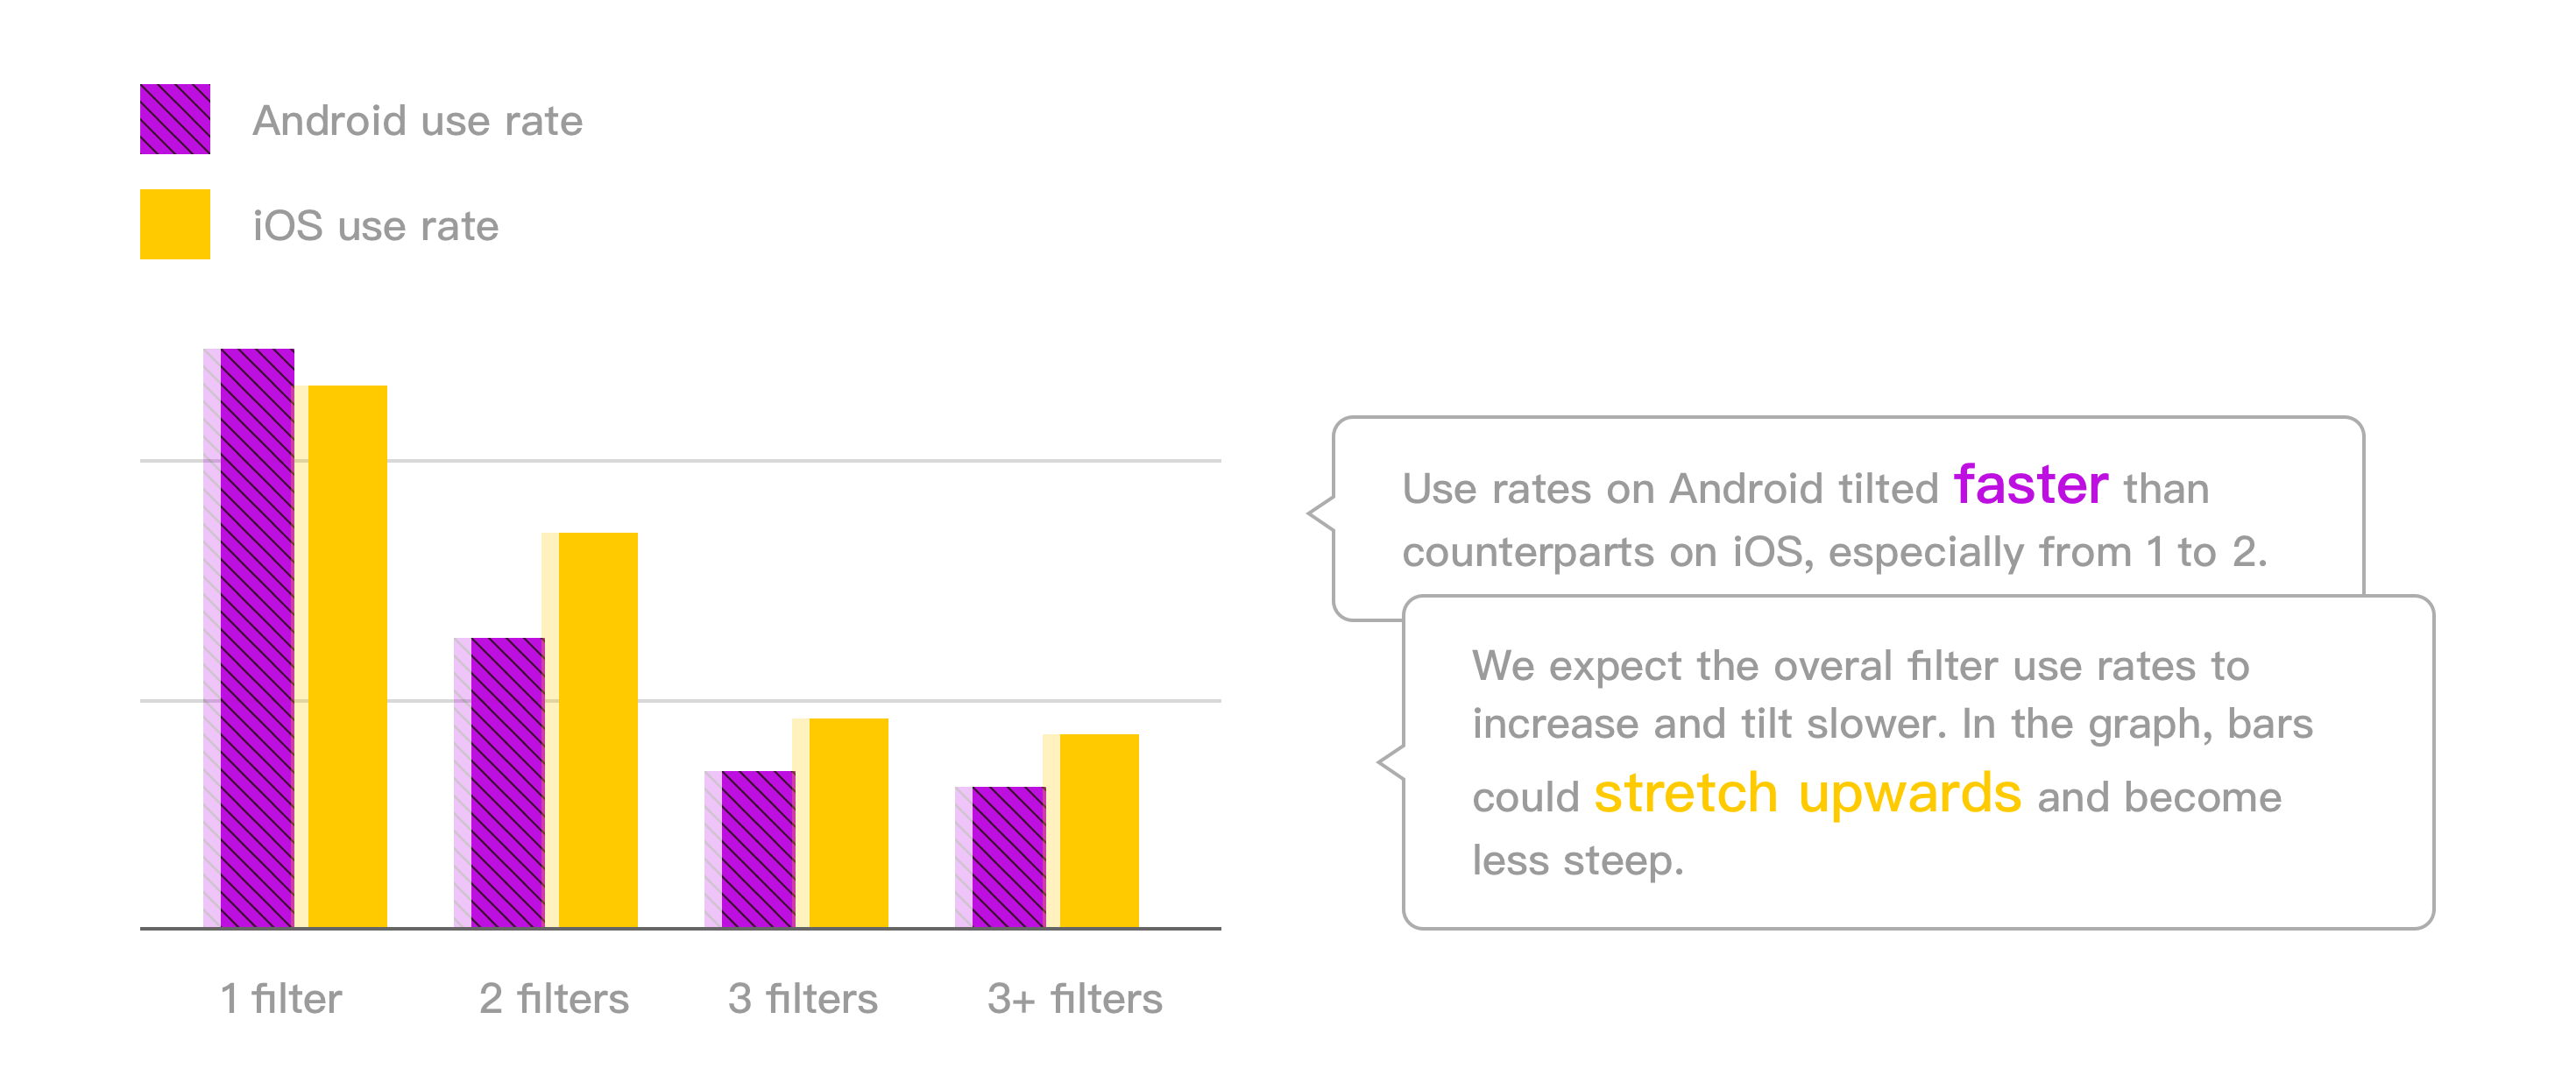
Task: Pick the Android bar for 3+ filters
Action: (x=1008, y=857)
